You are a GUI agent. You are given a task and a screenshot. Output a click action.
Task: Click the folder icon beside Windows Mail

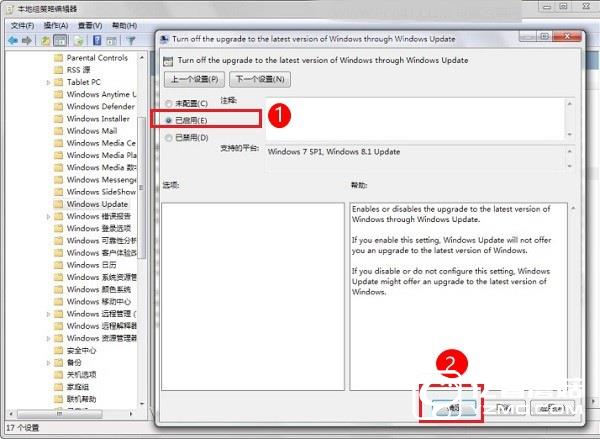(x=59, y=131)
